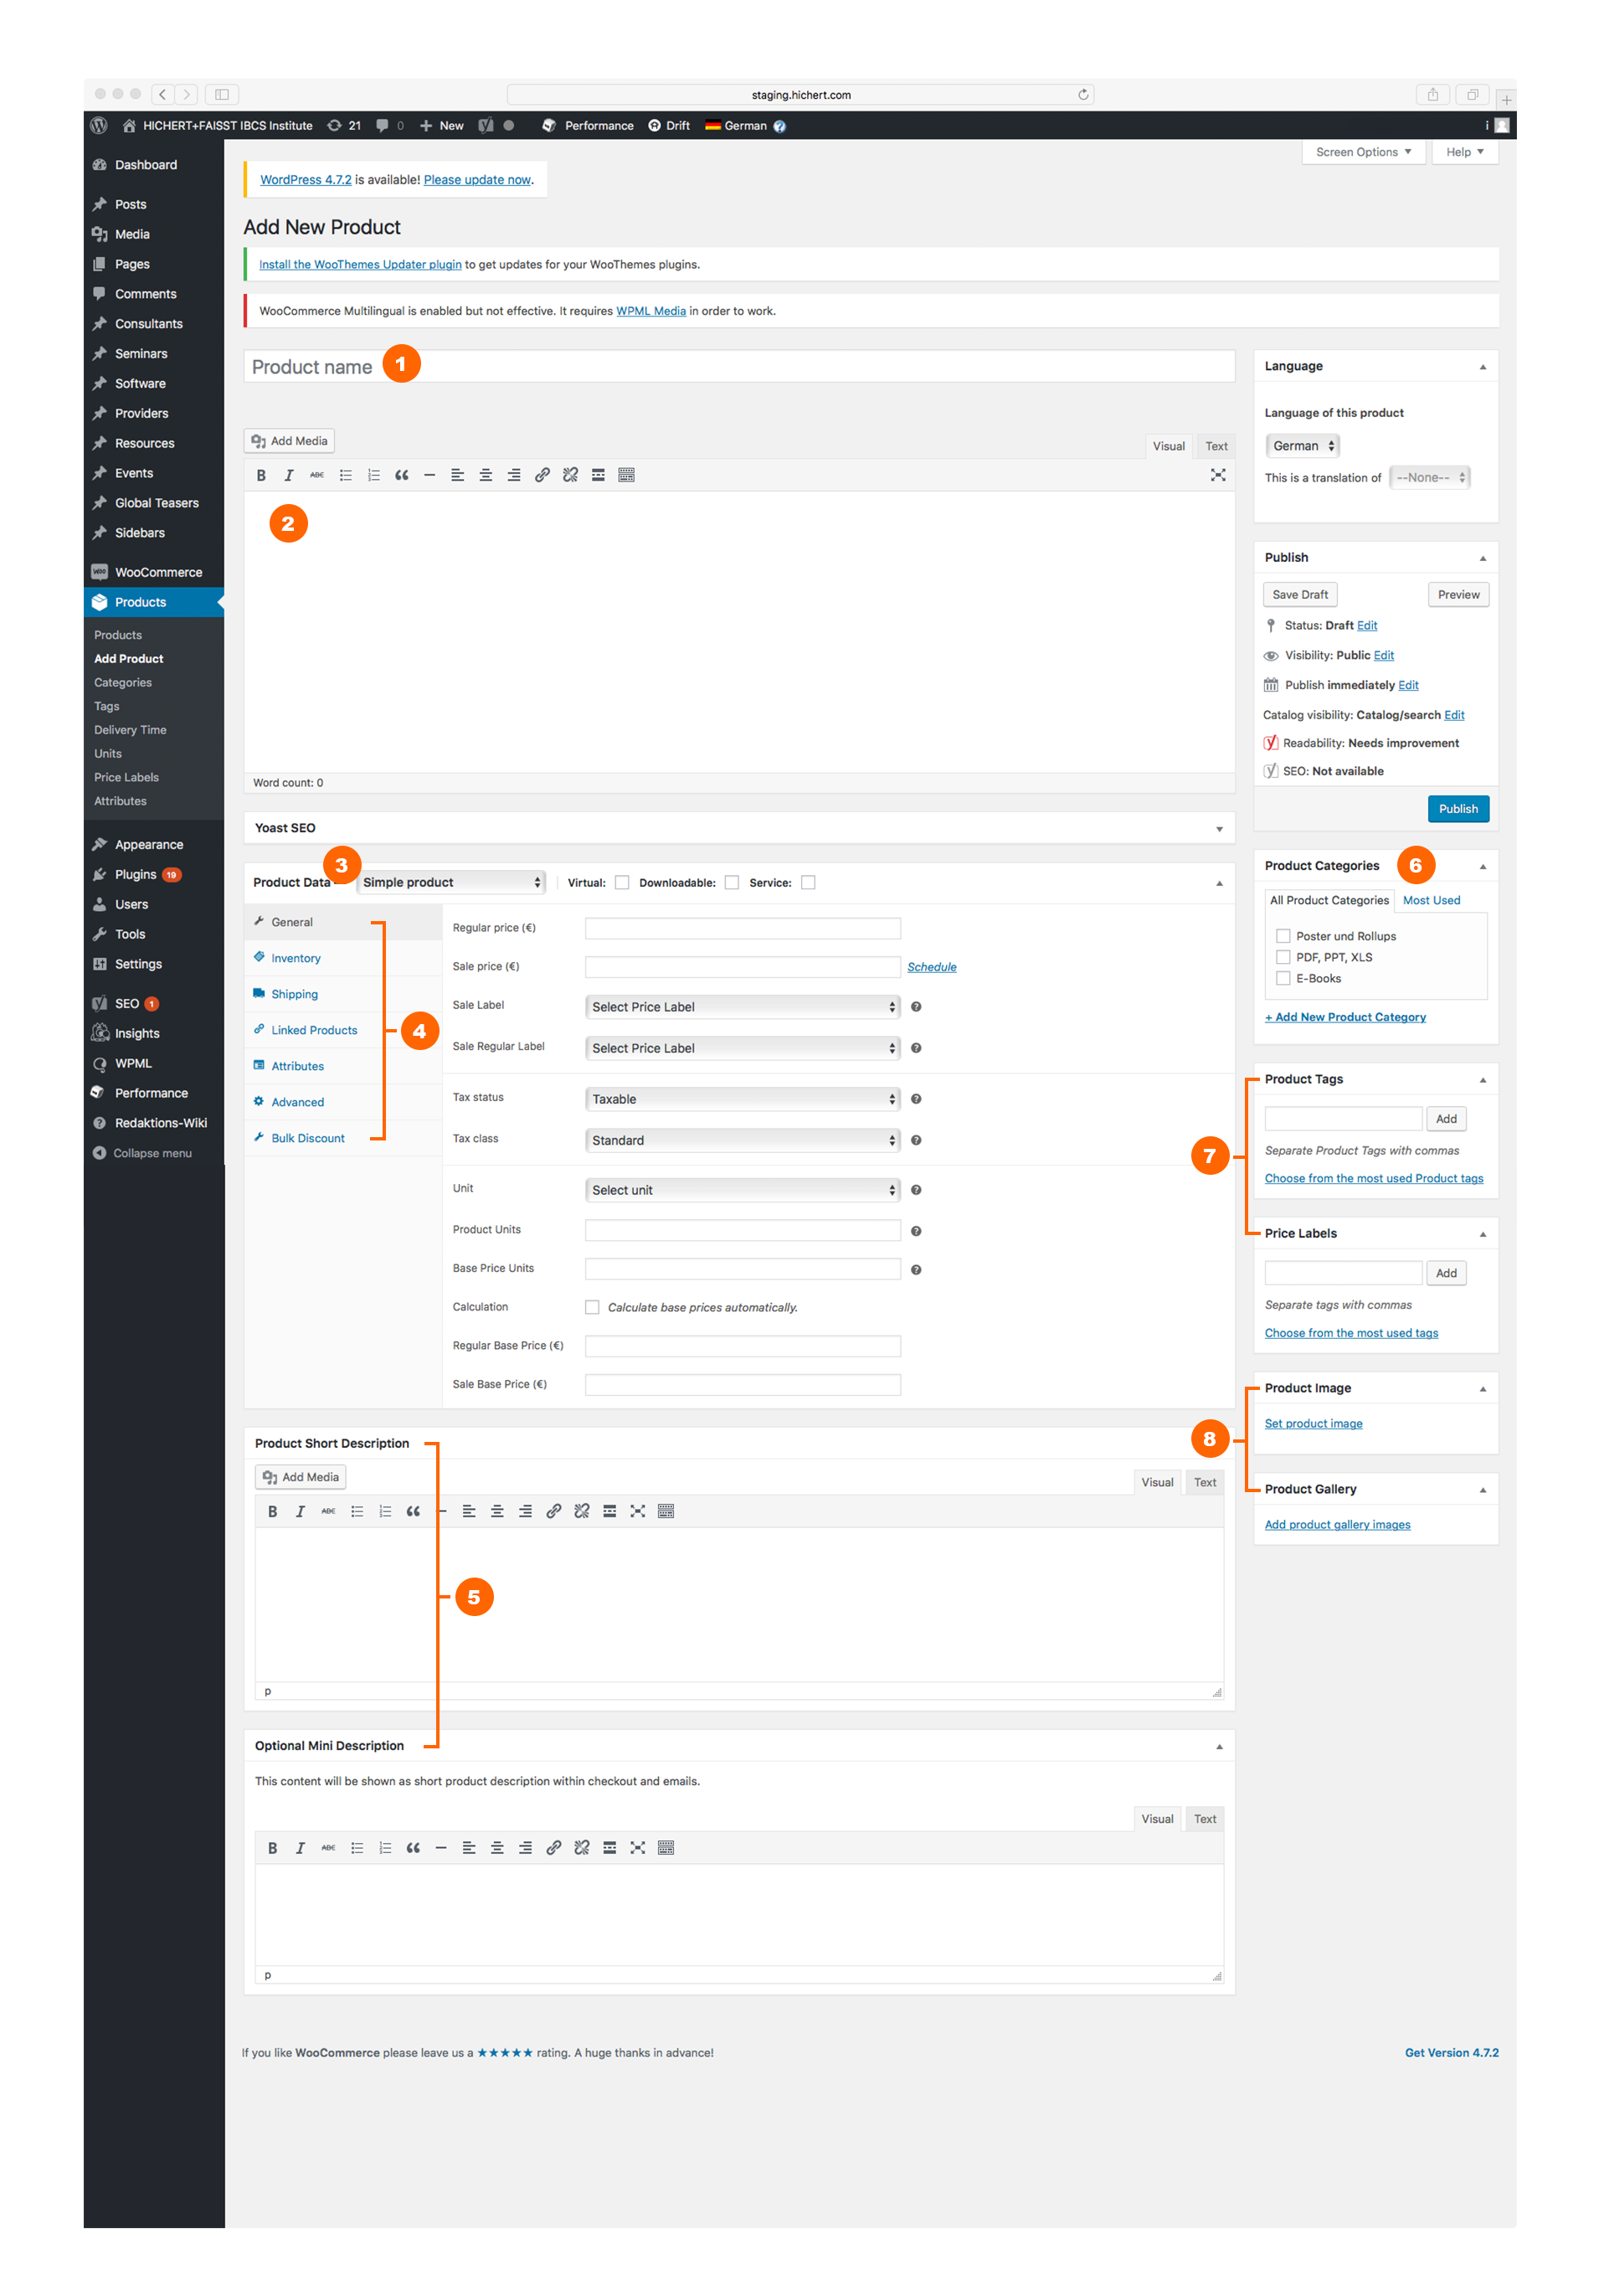Click the Italic icon in main editor toolbar
1599x2296 pixels.
click(289, 476)
